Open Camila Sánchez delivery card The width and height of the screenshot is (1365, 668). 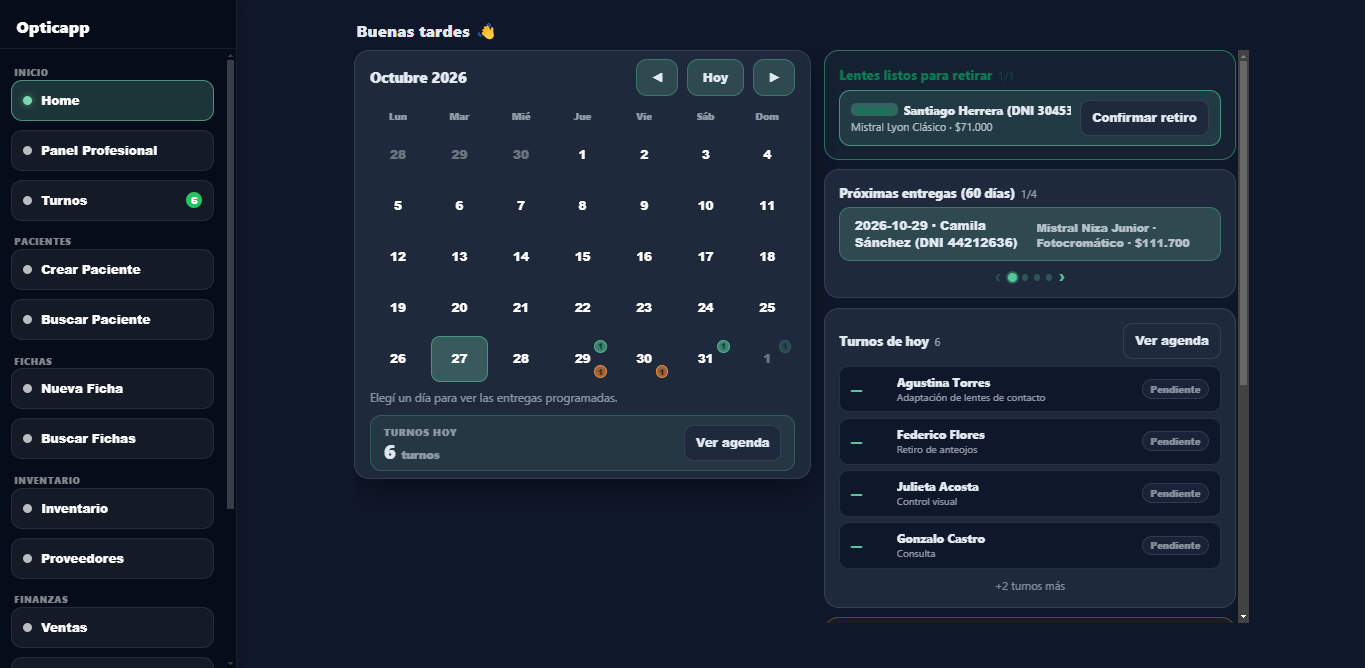point(1030,234)
